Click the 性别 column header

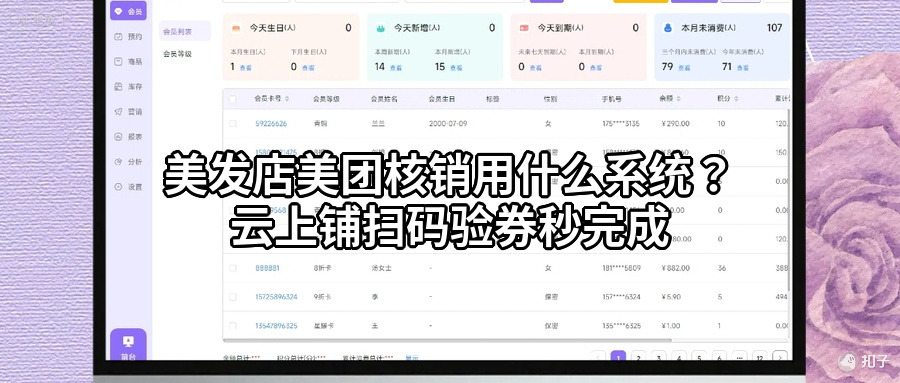click(x=550, y=99)
